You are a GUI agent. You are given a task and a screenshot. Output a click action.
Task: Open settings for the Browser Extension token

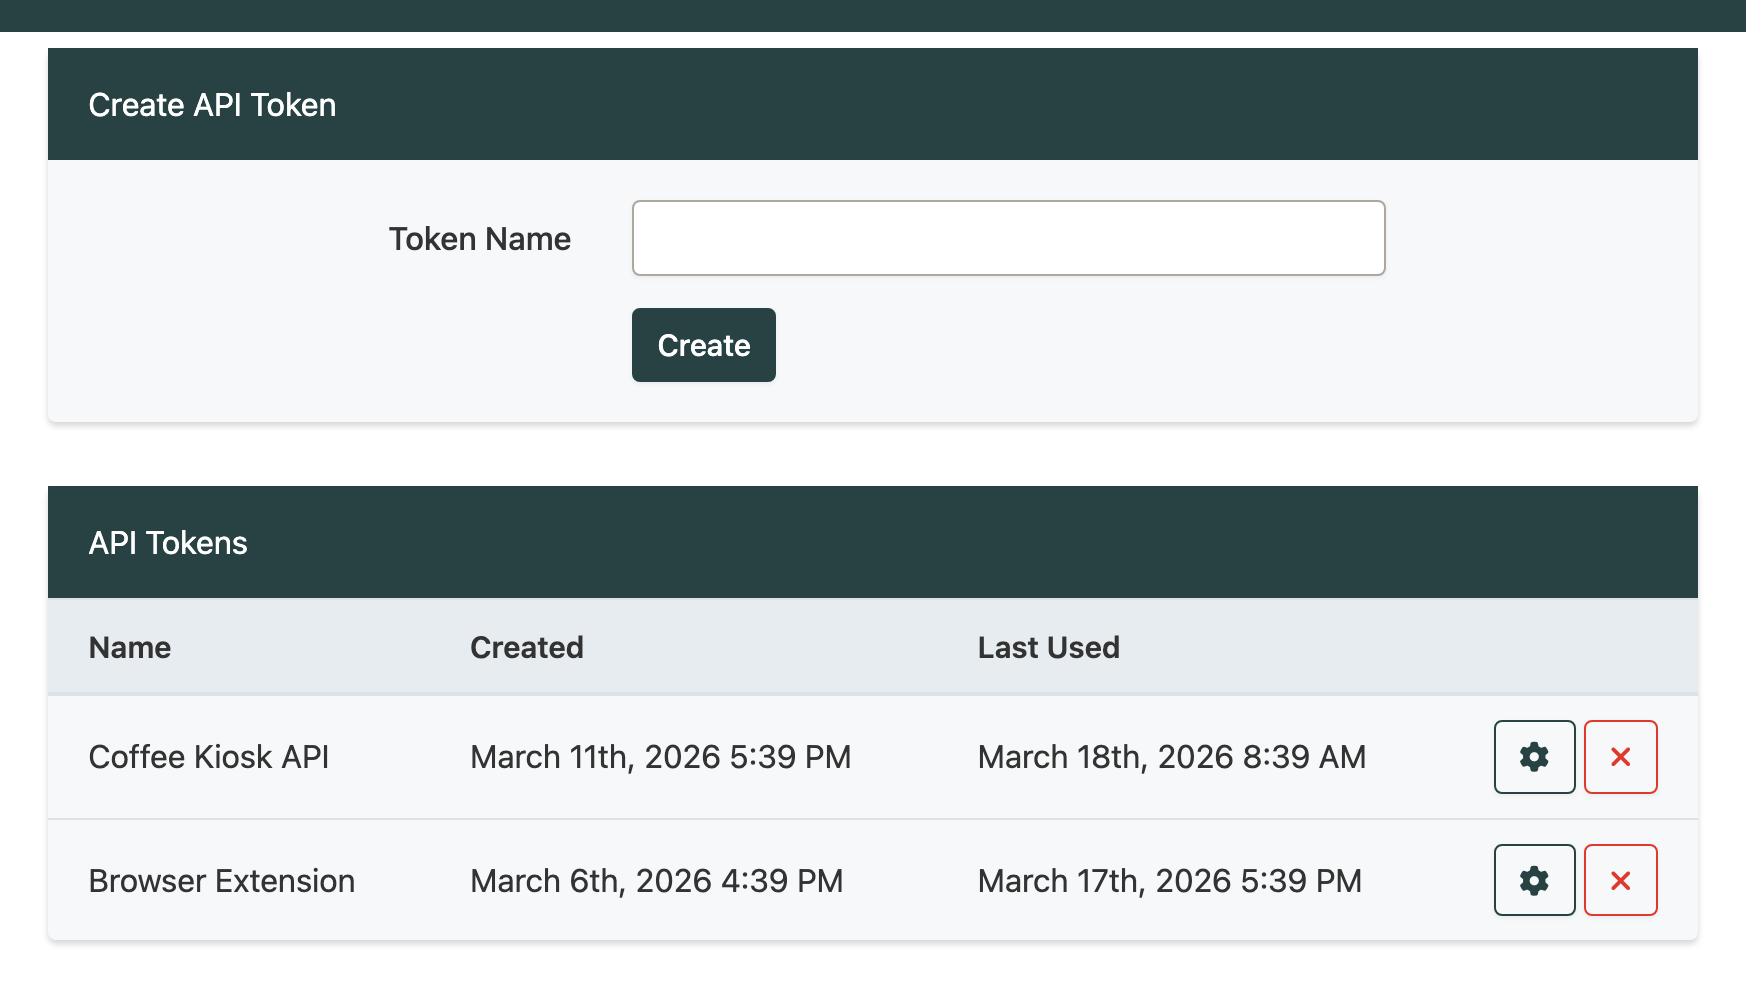click(1534, 880)
